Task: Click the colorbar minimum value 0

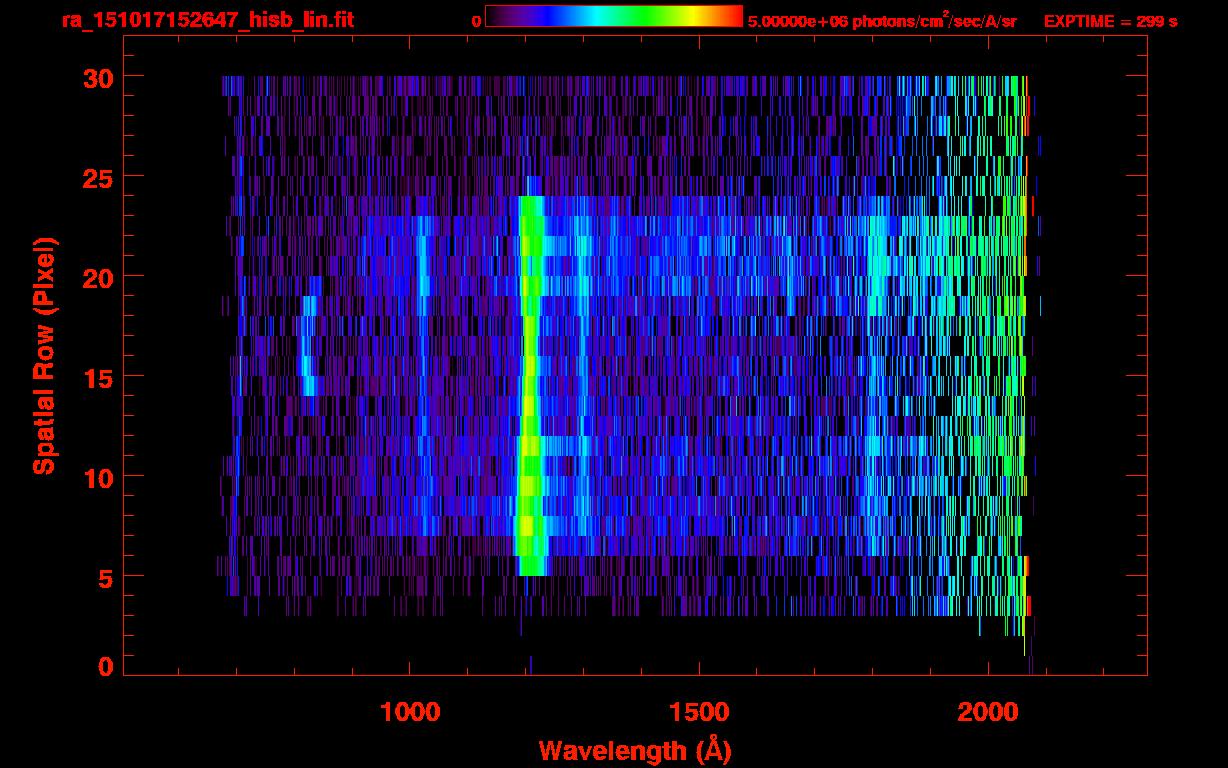Action: (476, 21)
